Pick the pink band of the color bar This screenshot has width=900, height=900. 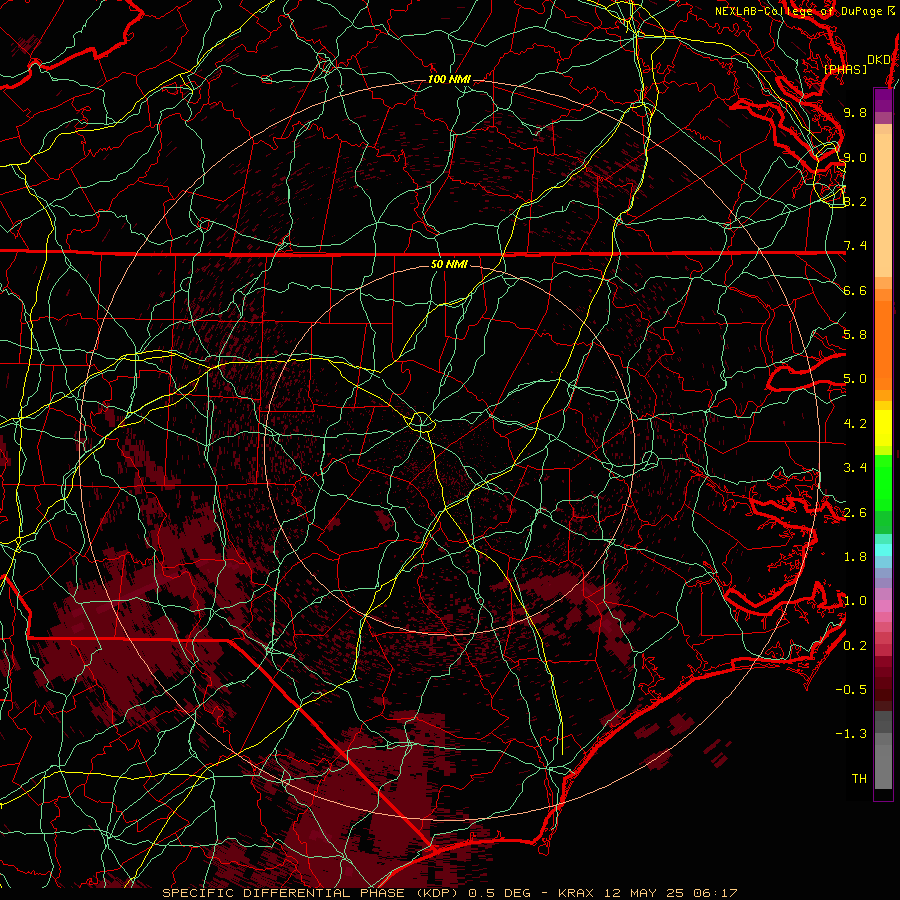884,606
